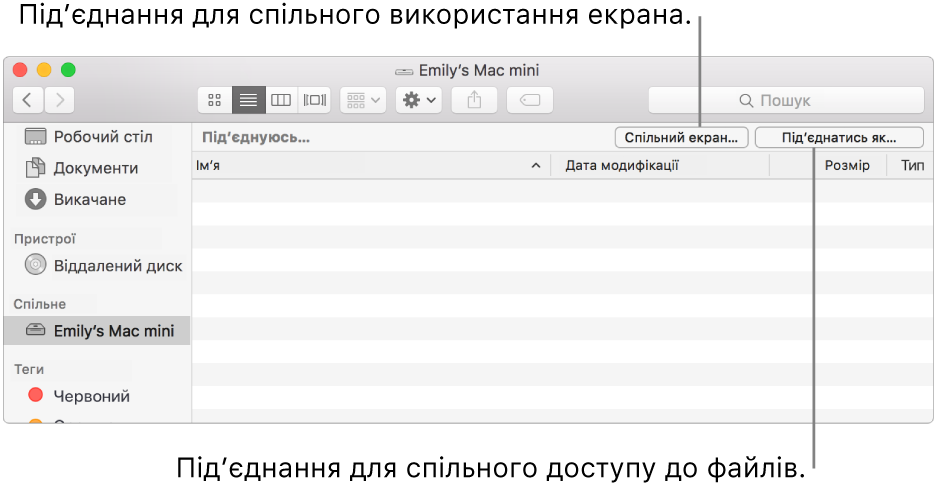Viewport: 936px width, 492px height.
Task: Switch to column view
Action: (281, 100)
